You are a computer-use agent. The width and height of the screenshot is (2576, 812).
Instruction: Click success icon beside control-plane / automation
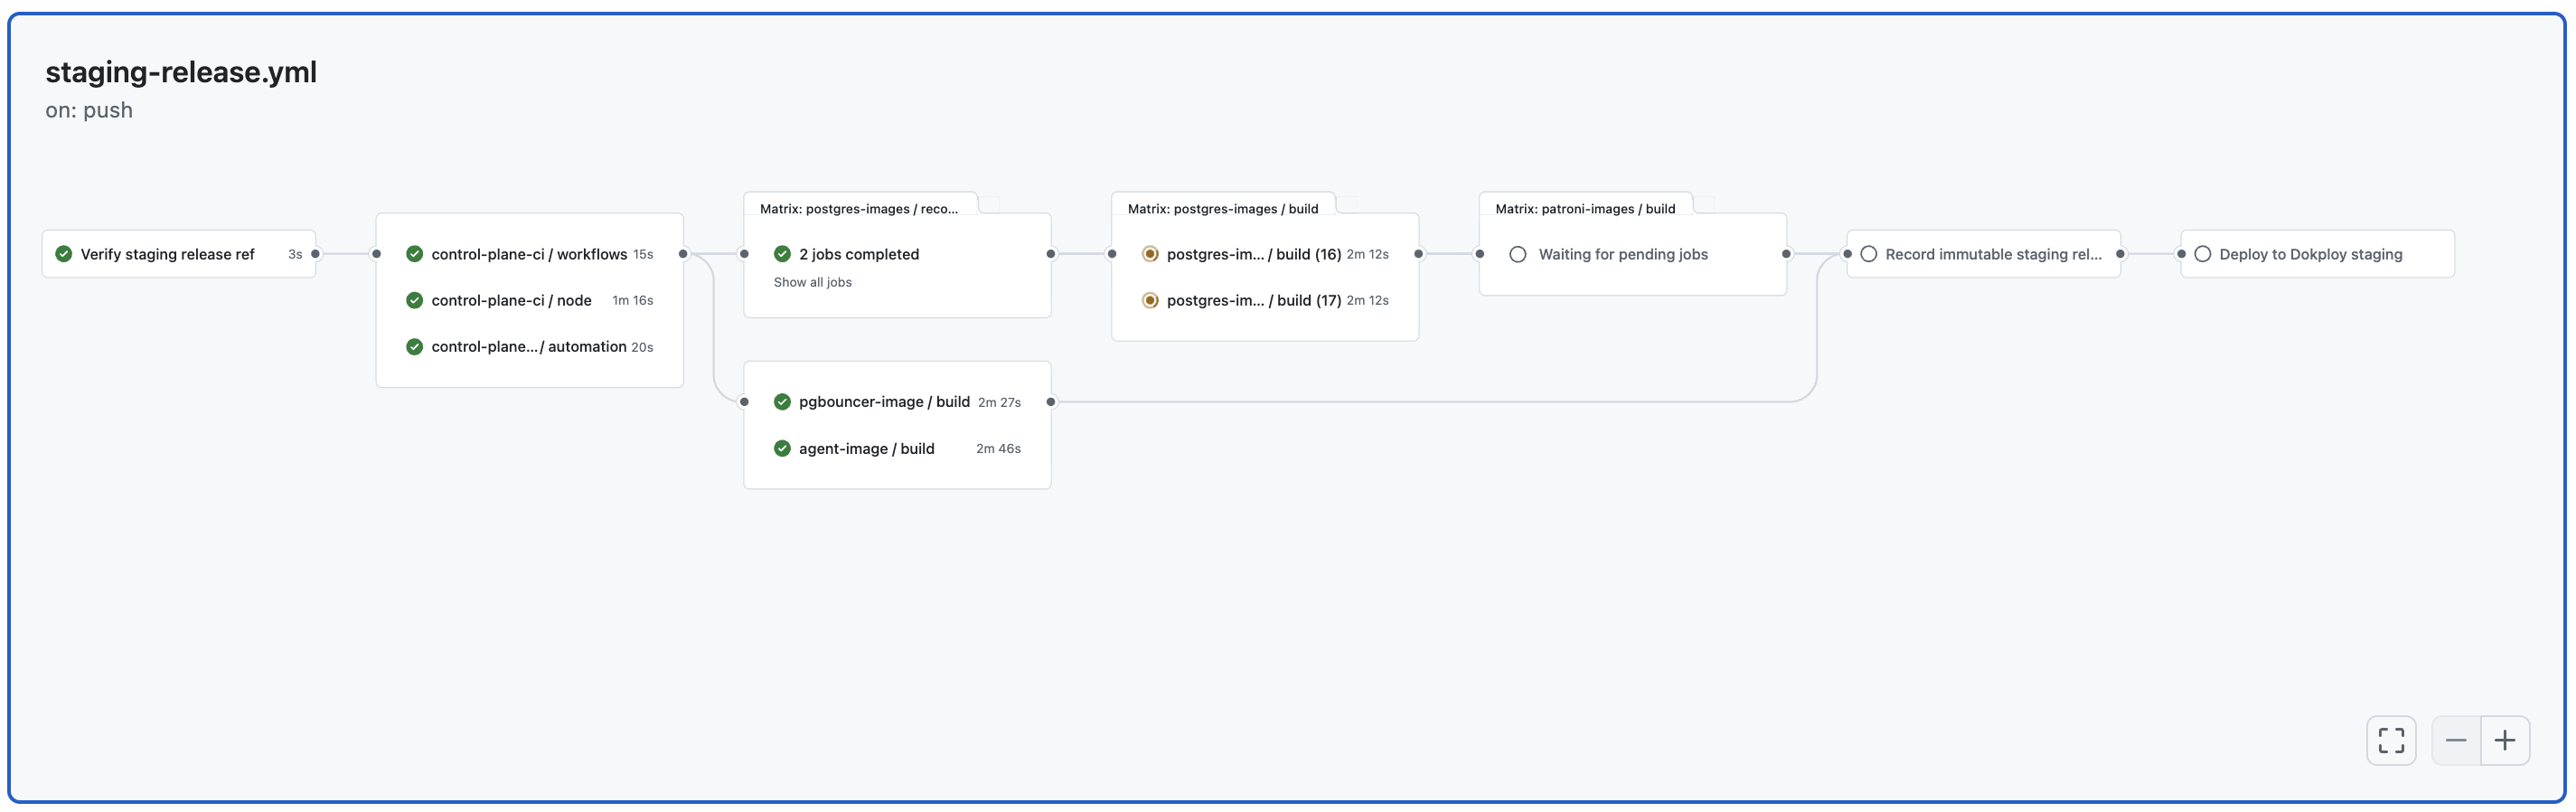(415, 347)
